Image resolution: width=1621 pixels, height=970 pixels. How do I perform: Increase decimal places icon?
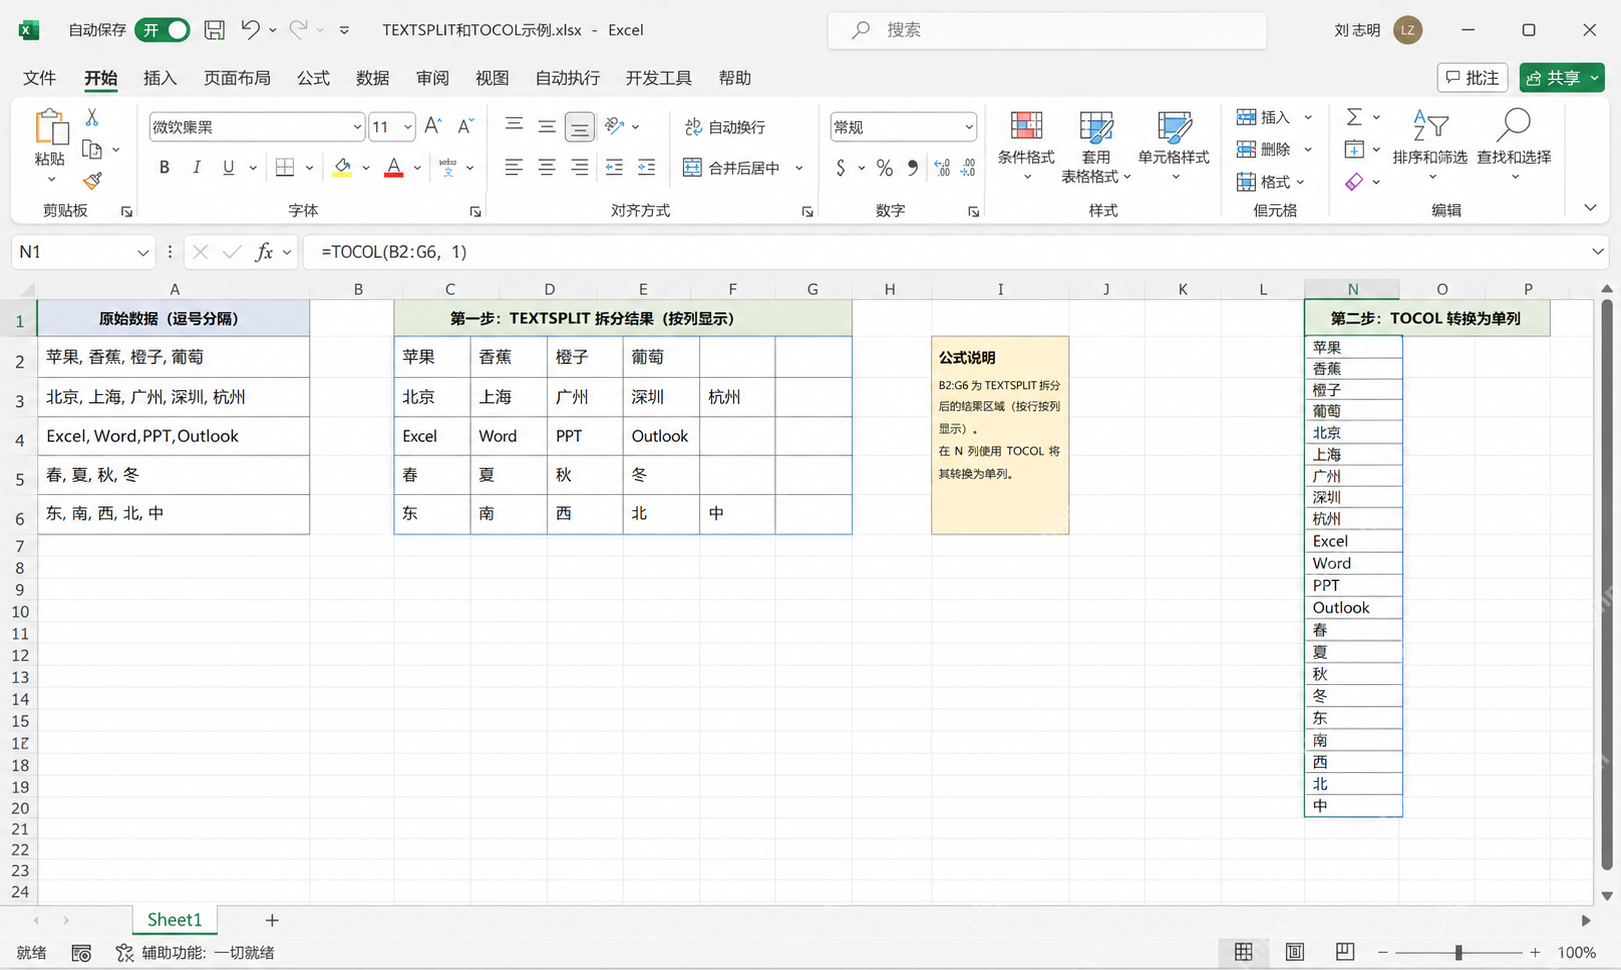pyautogui.click(x=942, y=168)
